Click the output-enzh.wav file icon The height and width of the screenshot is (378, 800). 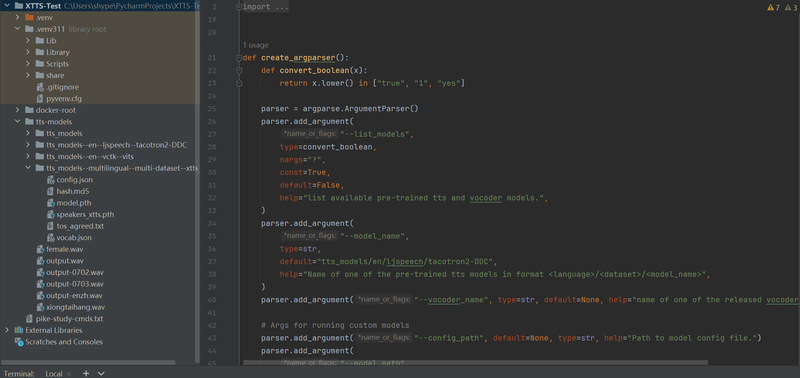40,296
